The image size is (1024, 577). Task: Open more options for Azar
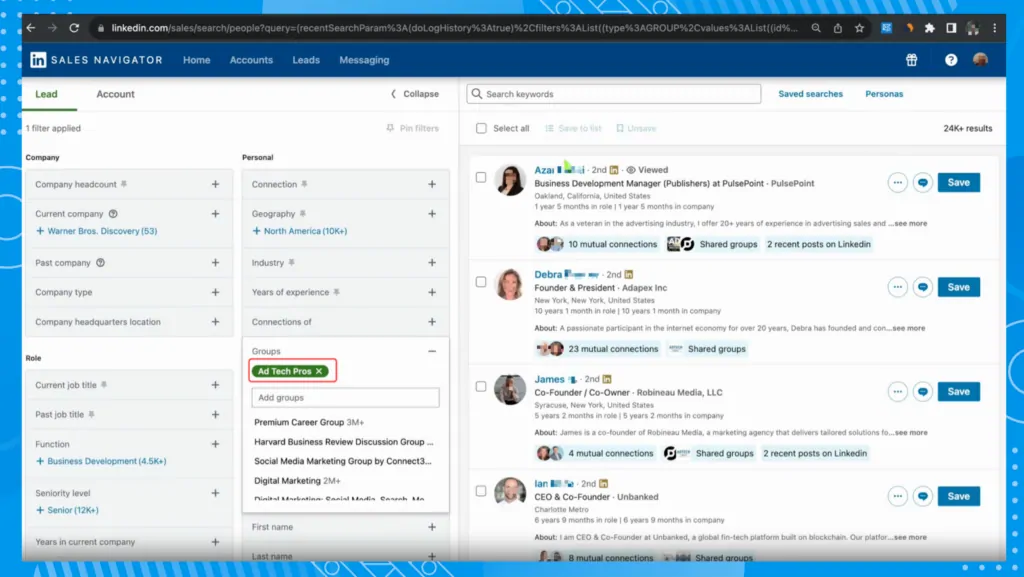pos(898,183)
